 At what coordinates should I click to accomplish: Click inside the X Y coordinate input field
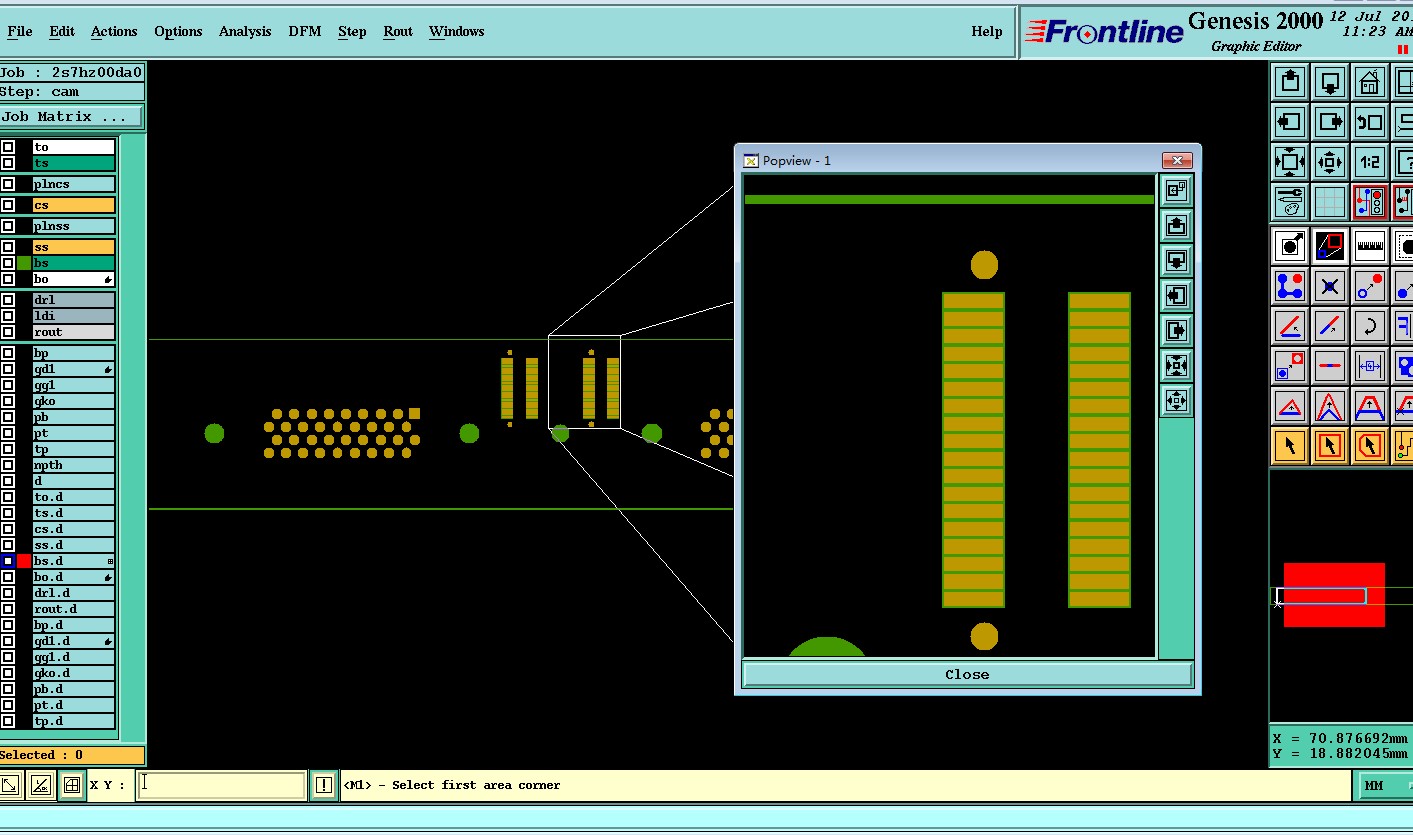[x=220, y=785]
